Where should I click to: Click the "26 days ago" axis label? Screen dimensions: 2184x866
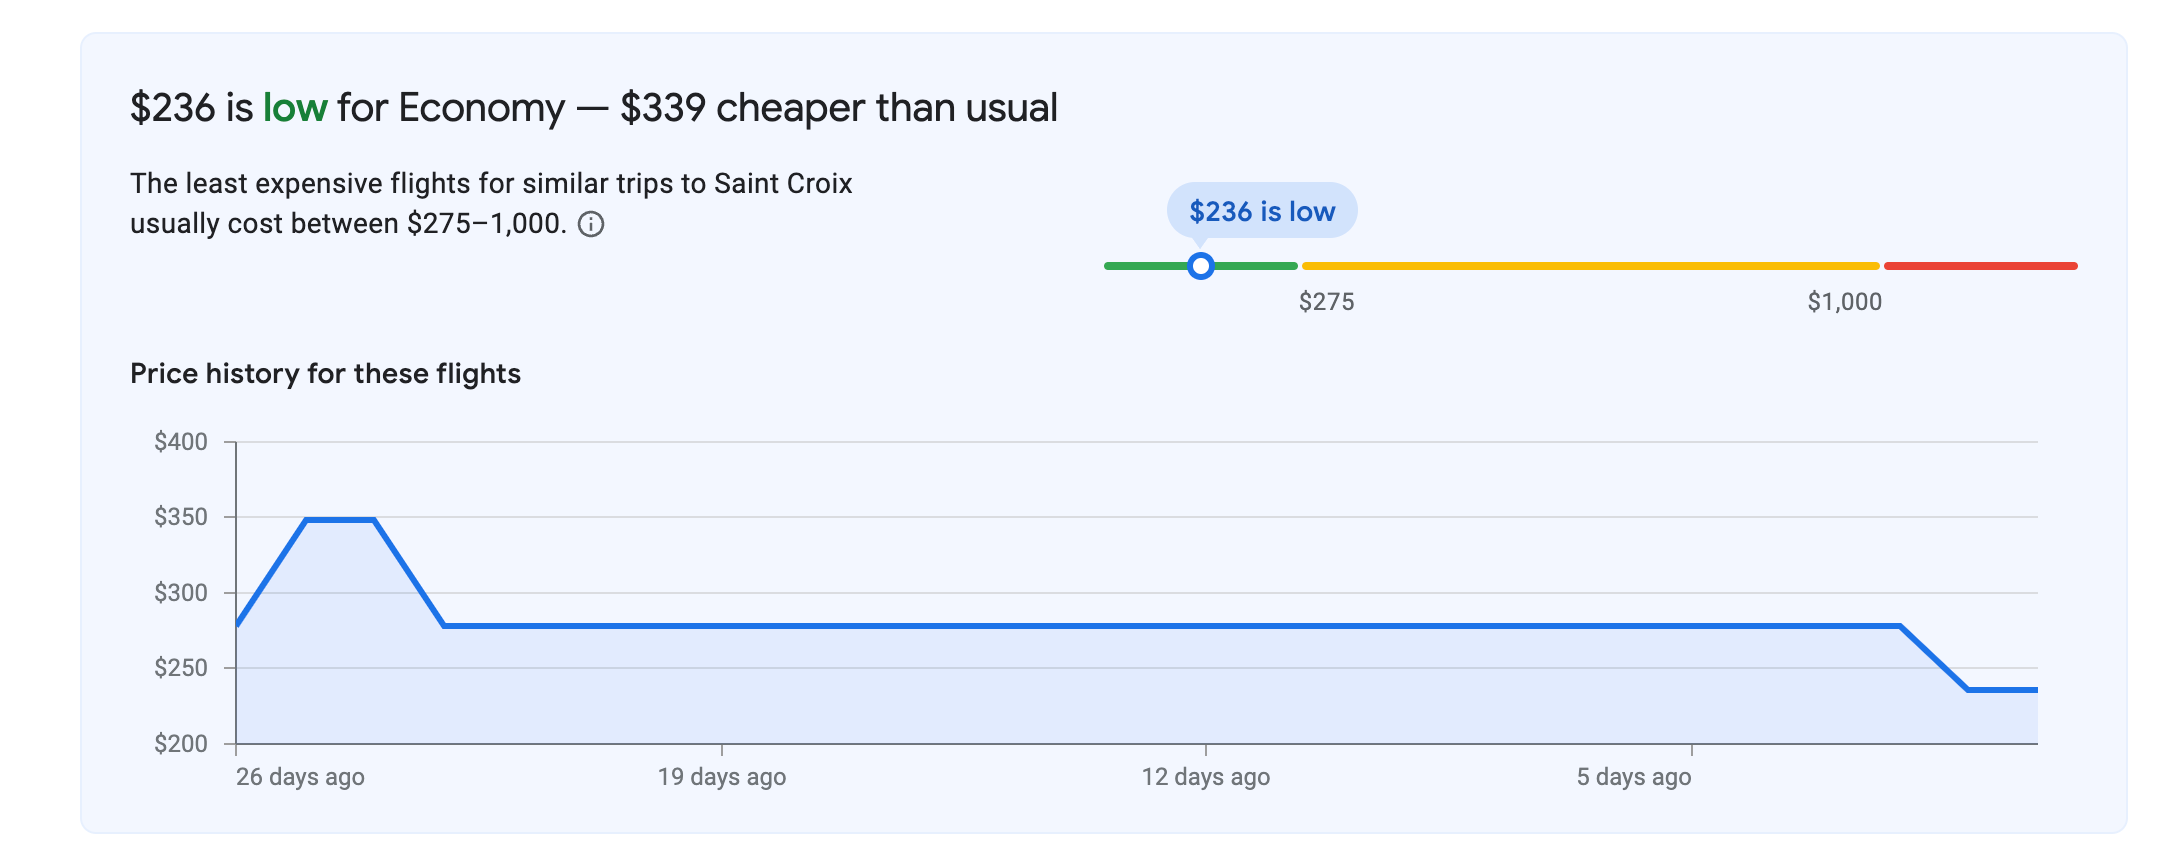(x=300, y=777)
